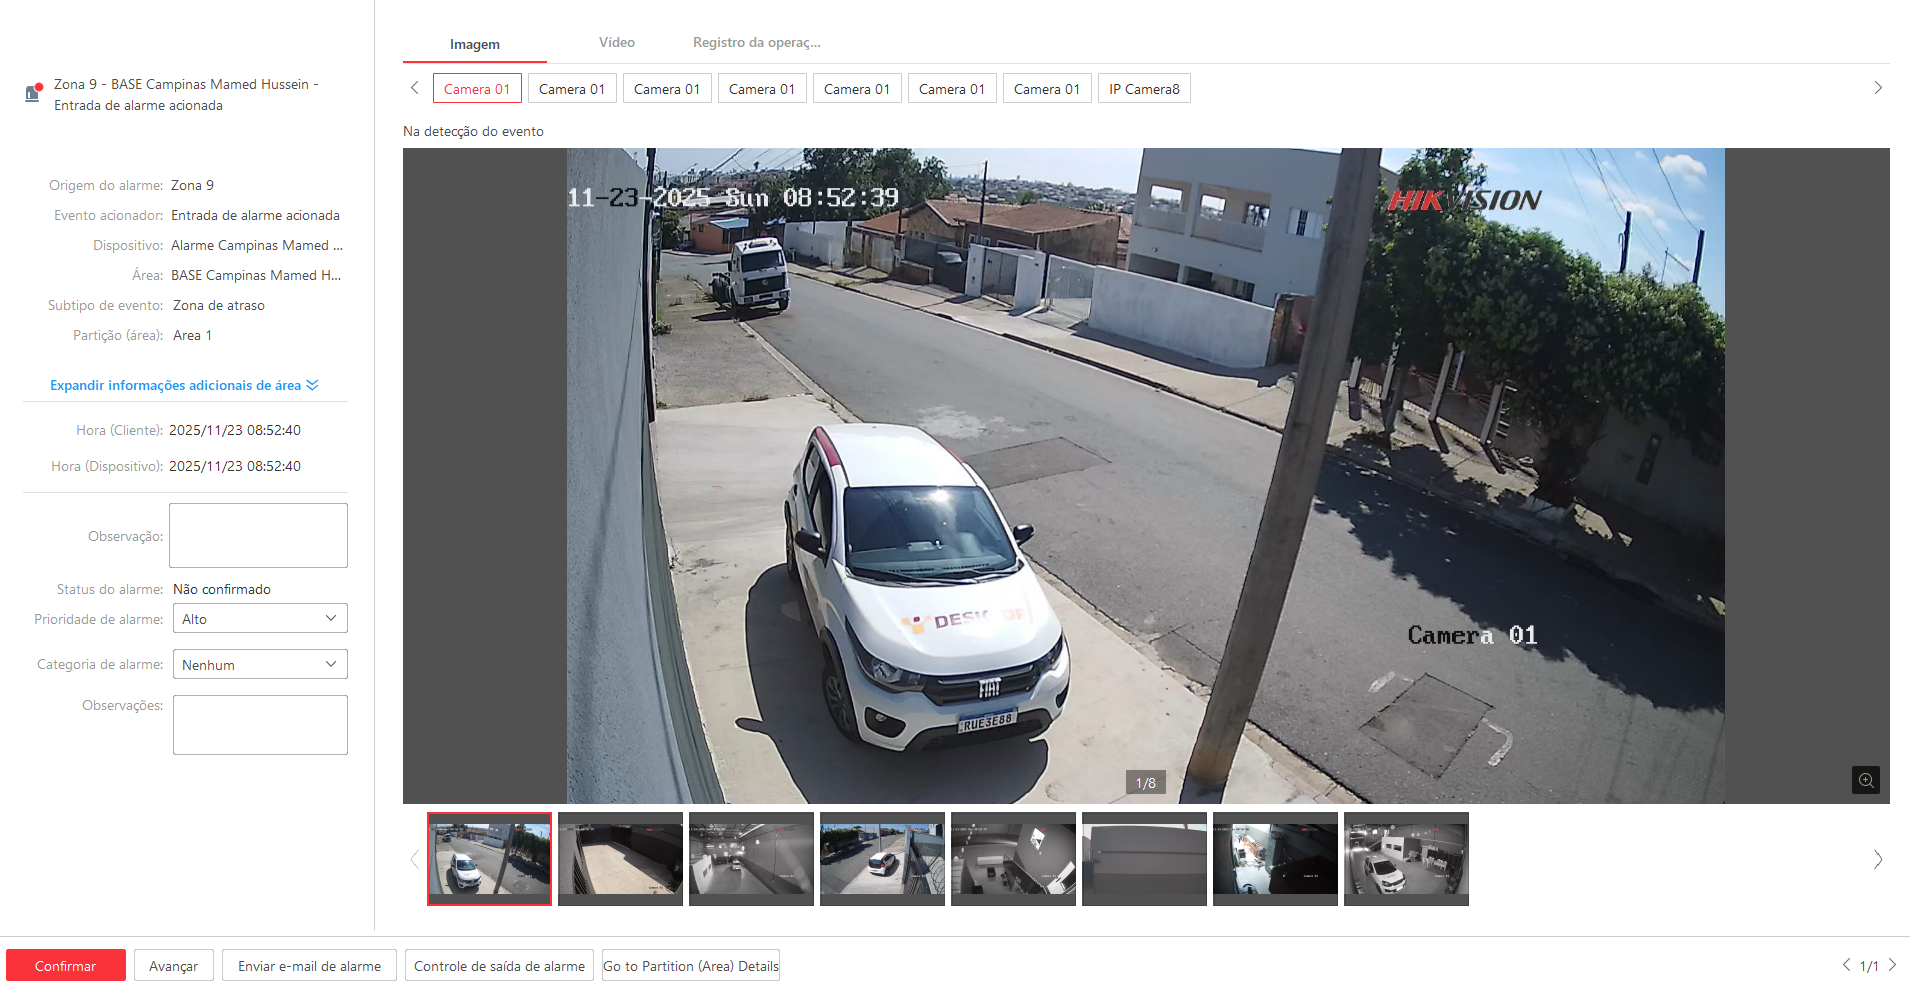Expand informações adicionais de área
The width and height of the screenshot is (1910, 990).
[184, 385]
